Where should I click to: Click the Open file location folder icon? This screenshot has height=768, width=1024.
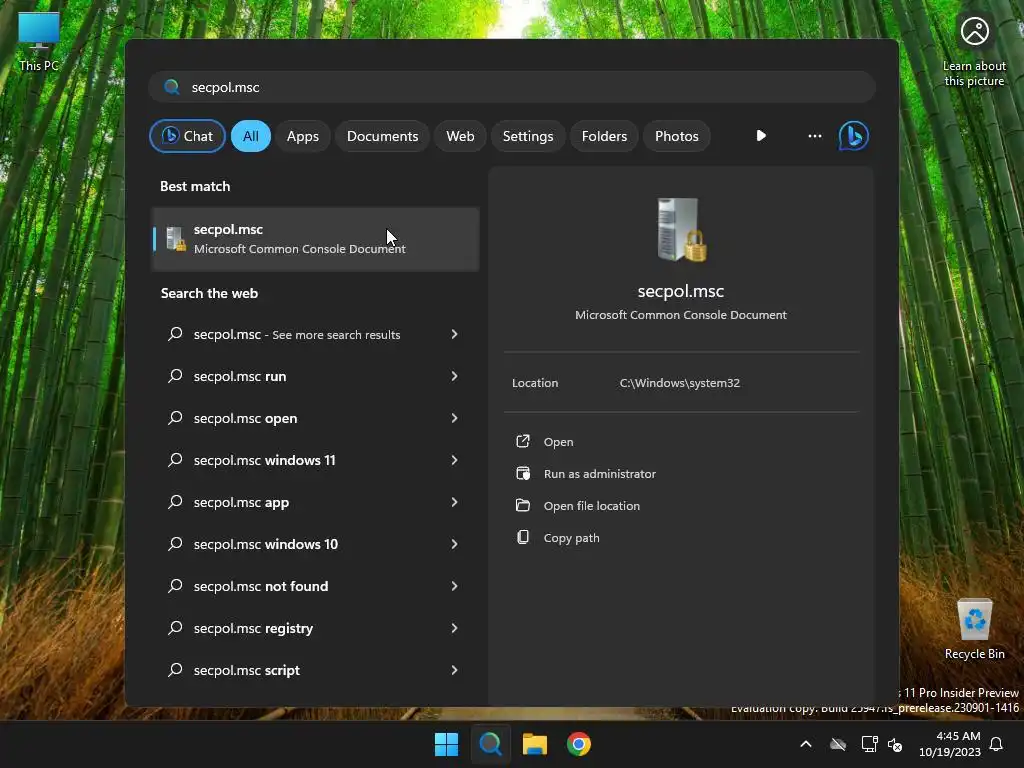click(x=523, y=505)
